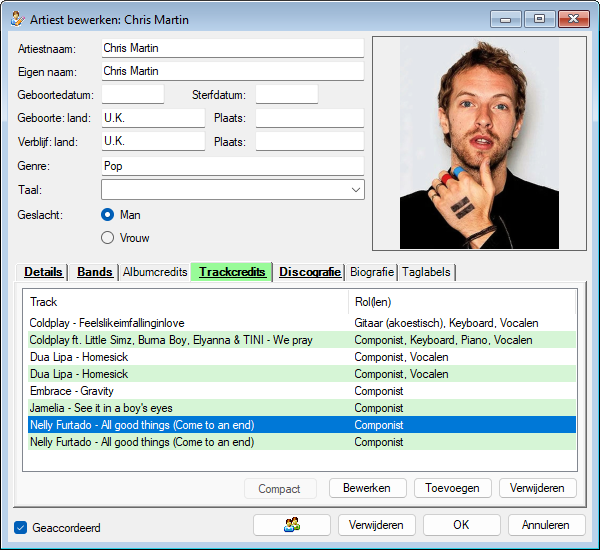The image size is (600, 550).
Task: Toggle the Geaccordeerd checkbox
Action: 20,527
